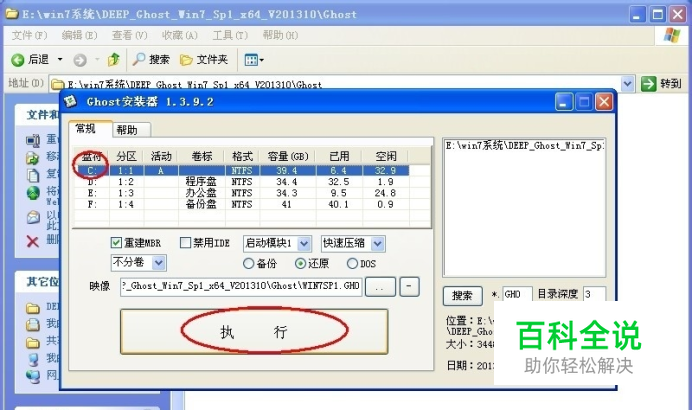Click the 空闲 column header
Viewport: 692px width, 410px height.
[385, 156]
